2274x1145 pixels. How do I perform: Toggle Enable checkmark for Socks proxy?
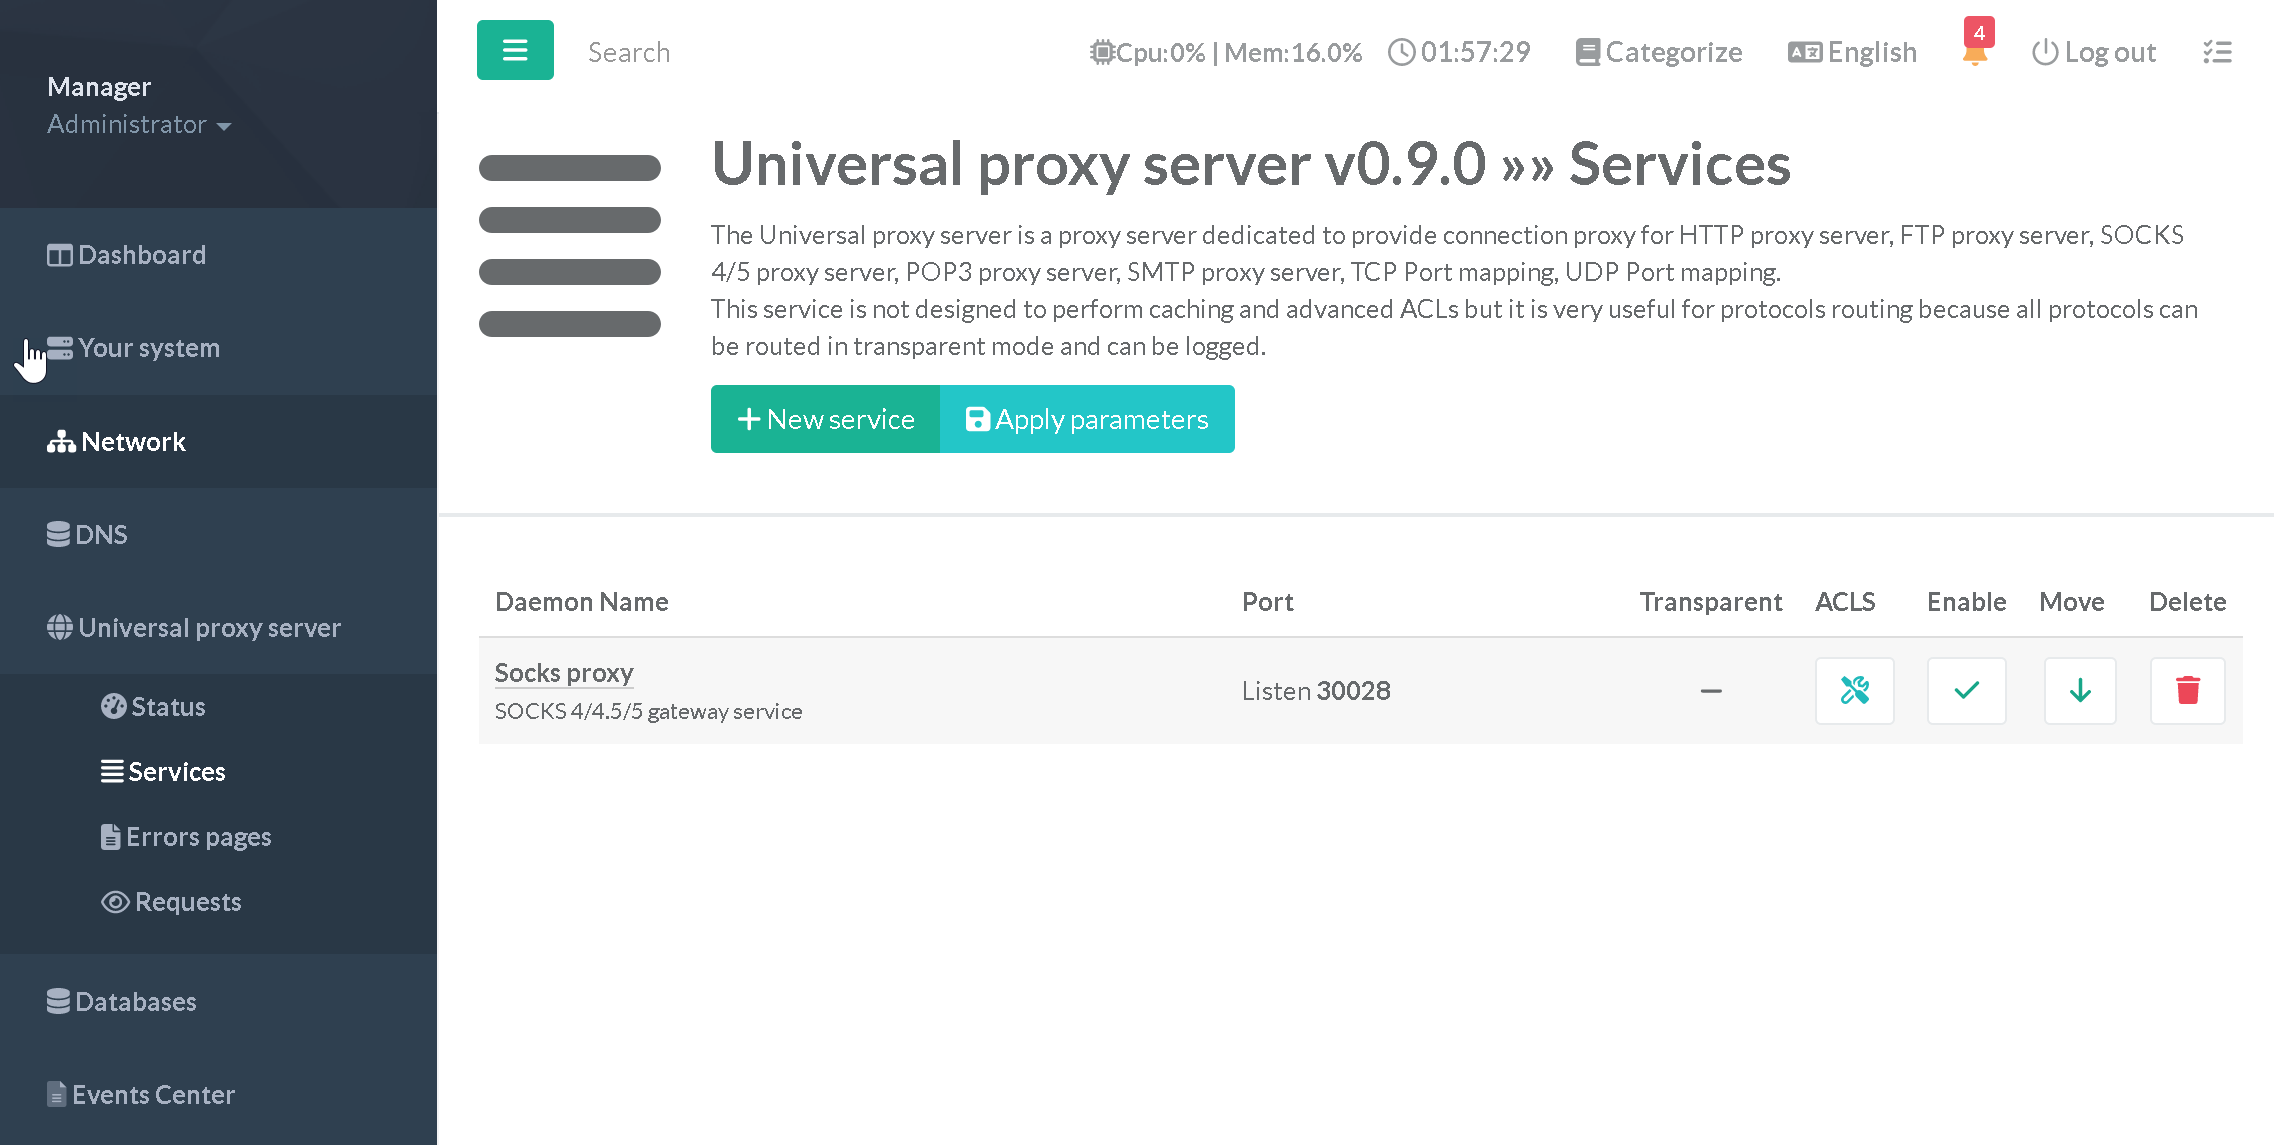tap(1966, 690)
